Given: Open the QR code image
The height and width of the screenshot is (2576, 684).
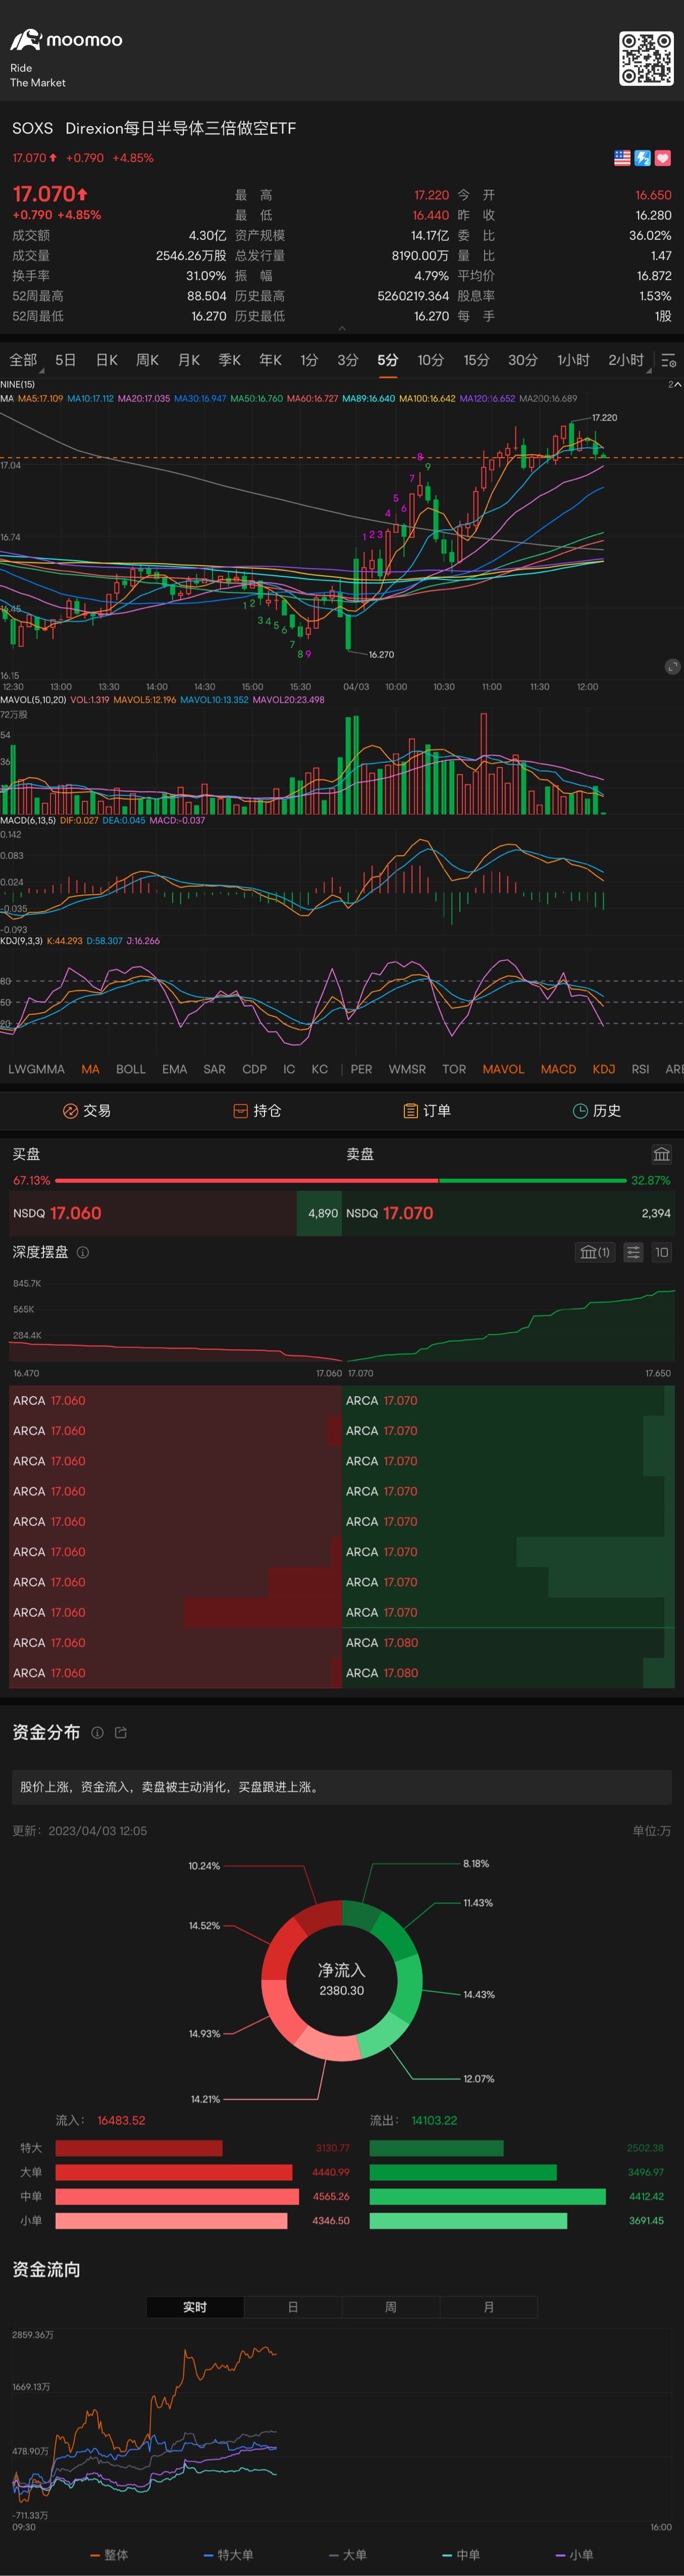Looking at the screenshot, I should (646, 58).
